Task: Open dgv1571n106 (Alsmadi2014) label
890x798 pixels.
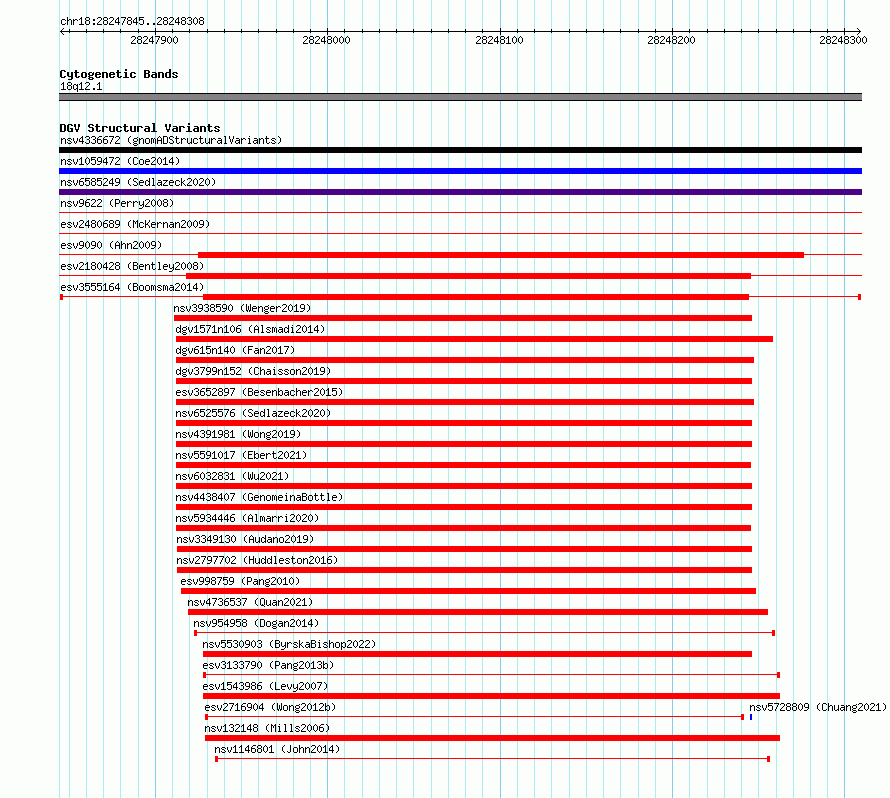Action: [250, 329]
